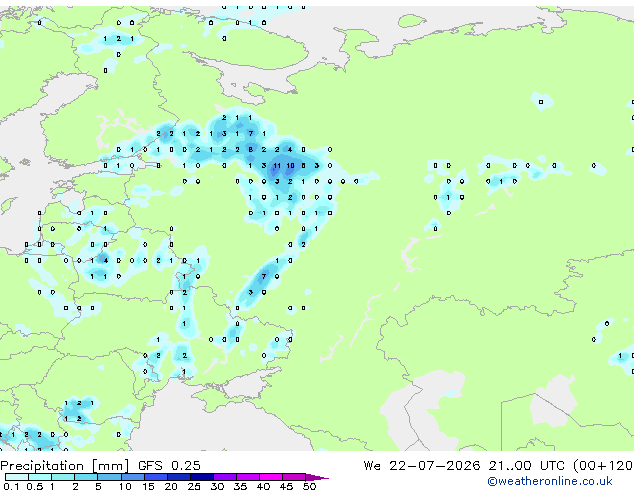Click the 'GFS 0.25' model label
The height and width of the screenshot is (490, 634).
pos(169,466)
